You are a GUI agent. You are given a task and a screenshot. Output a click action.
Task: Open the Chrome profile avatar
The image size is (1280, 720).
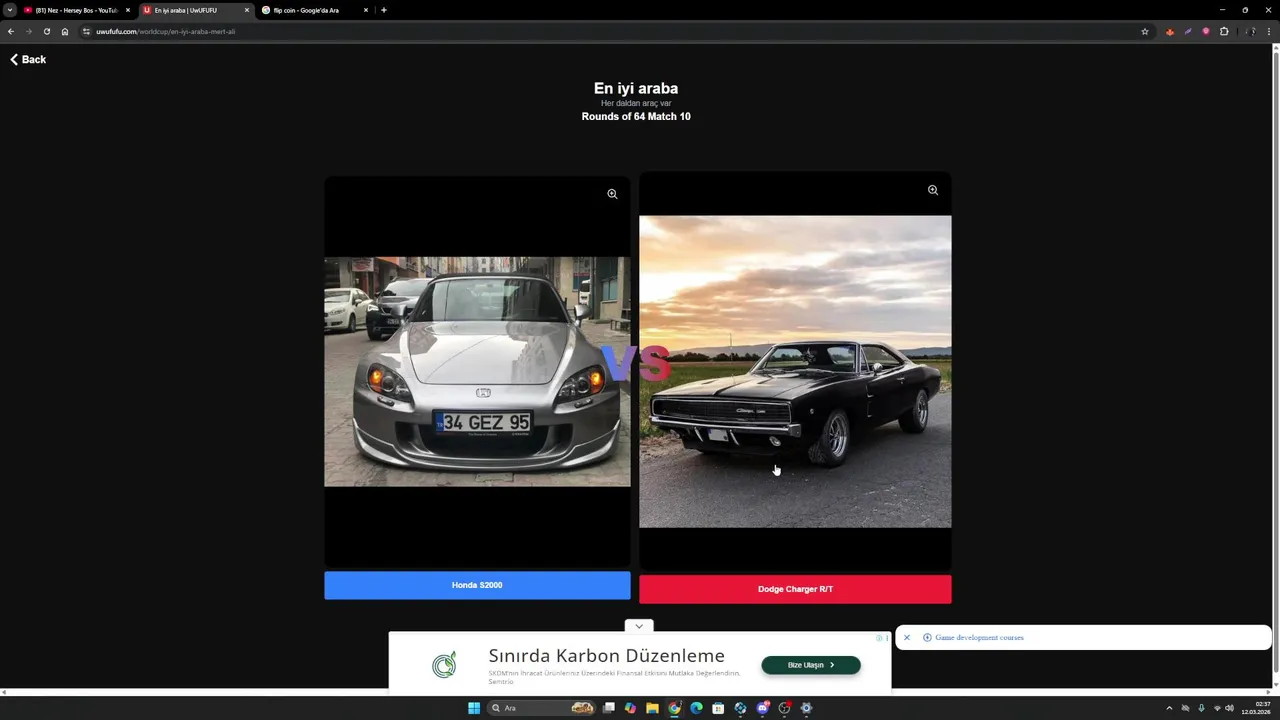[x=1250, y=31]
